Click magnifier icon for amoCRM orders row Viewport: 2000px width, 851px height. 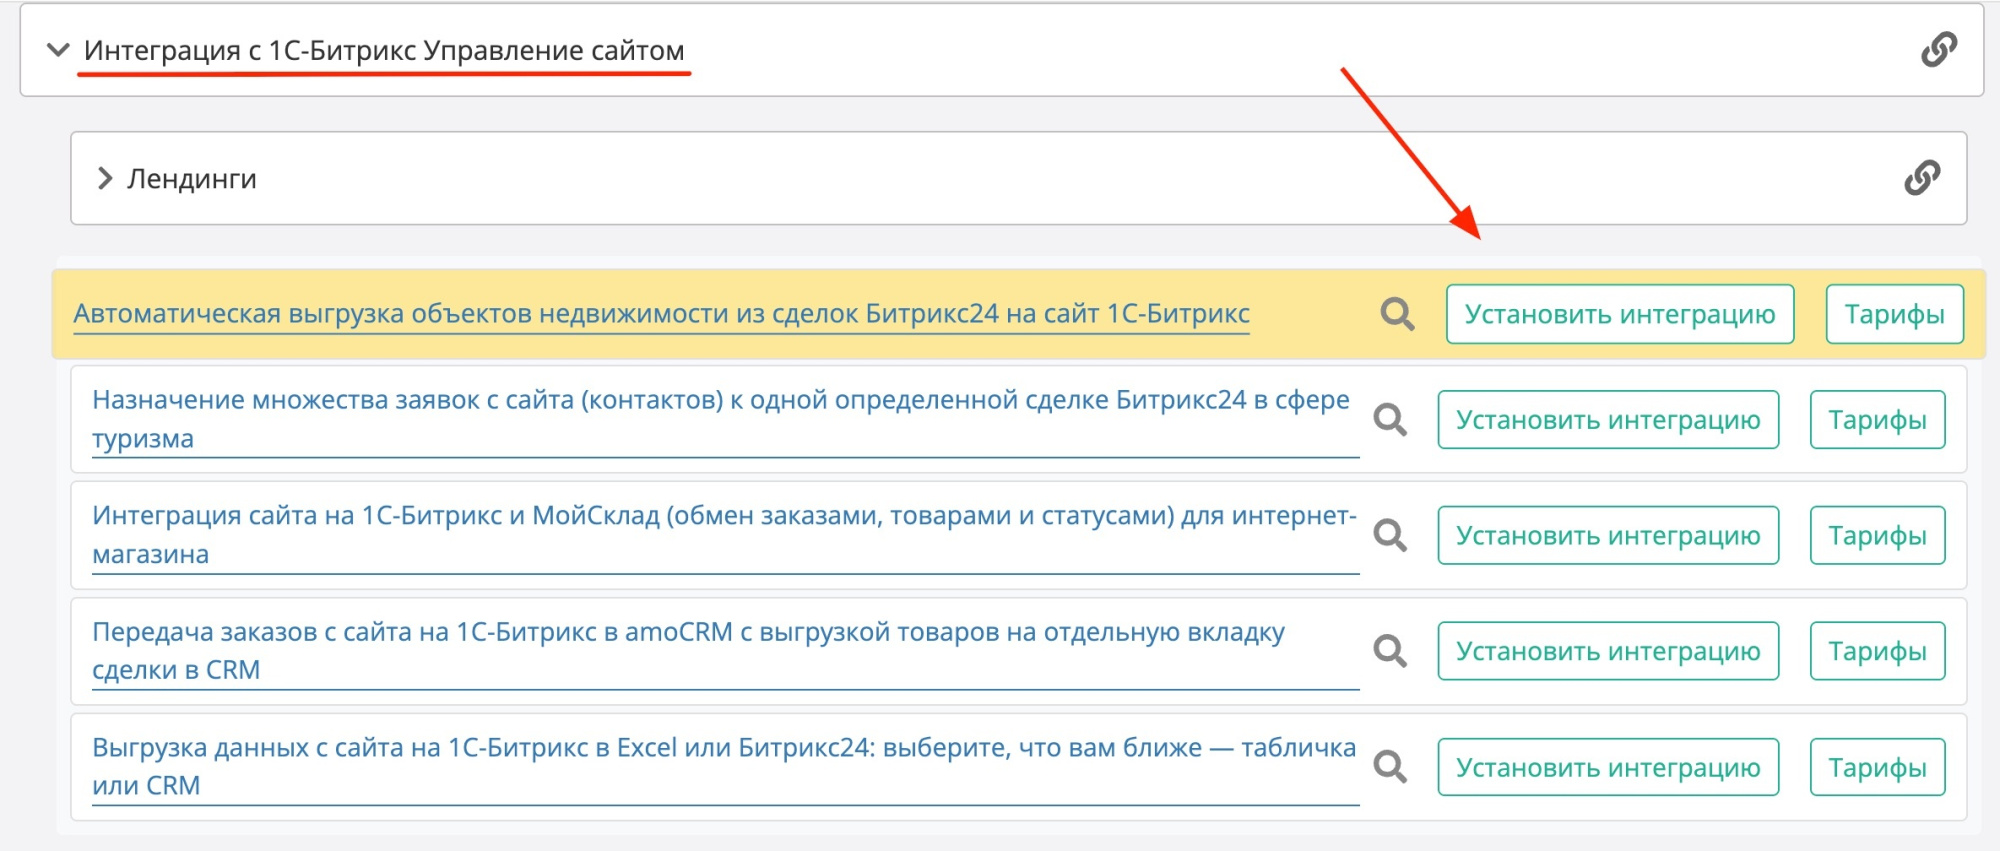click(1390, 651)
